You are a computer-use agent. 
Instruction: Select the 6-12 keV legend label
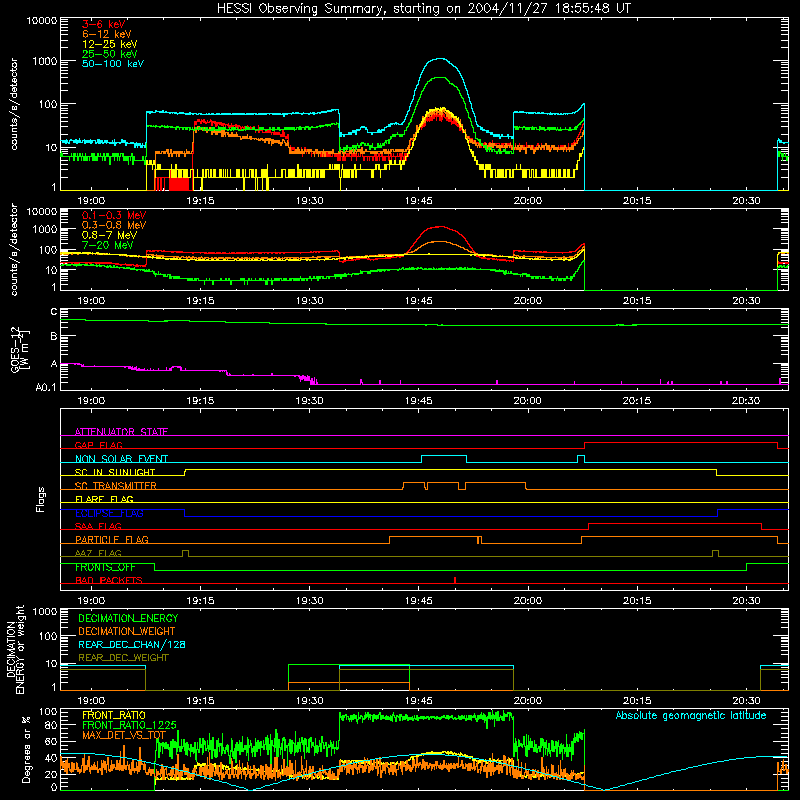[x=107, y=34]
